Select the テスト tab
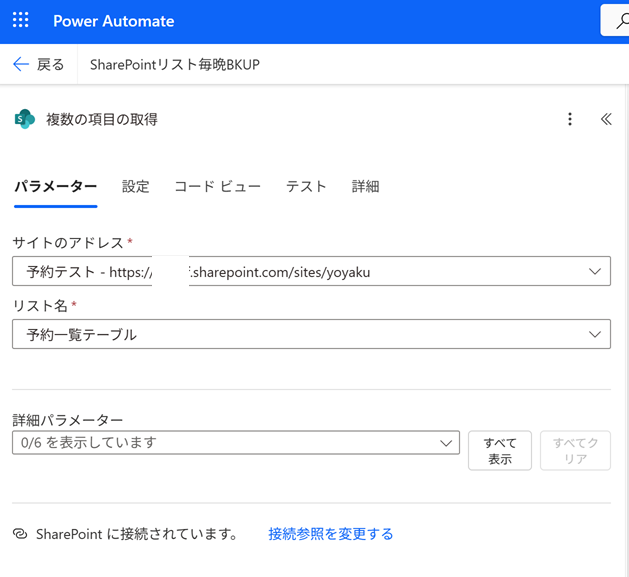 coord(306,186)
